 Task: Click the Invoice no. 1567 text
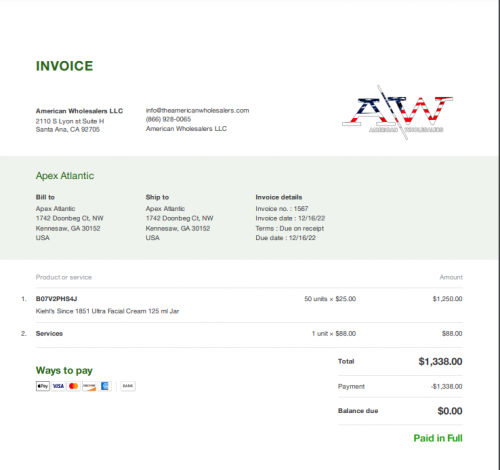pos(282,209)
